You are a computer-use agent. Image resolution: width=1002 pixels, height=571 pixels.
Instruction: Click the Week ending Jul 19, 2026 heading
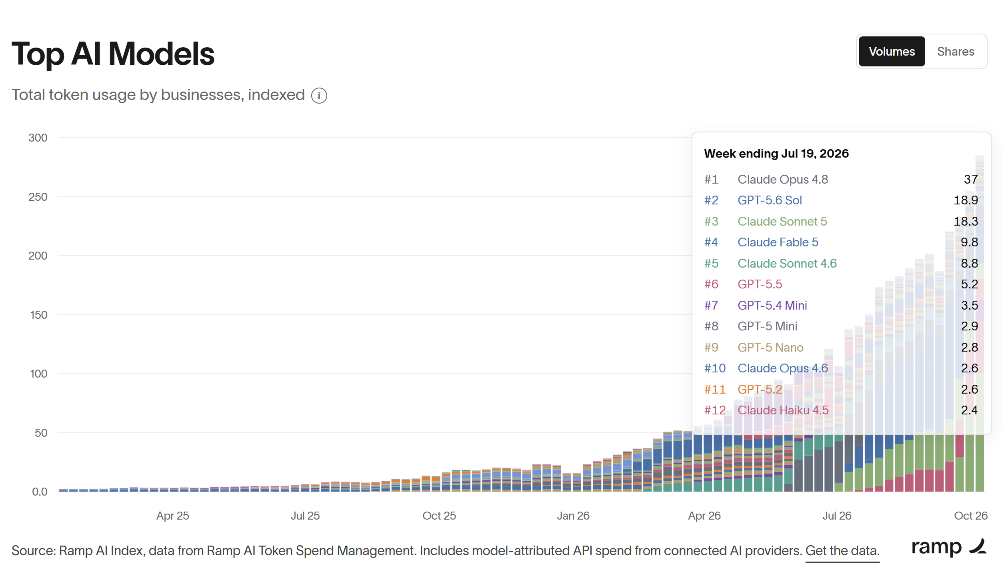click(776, 153)
